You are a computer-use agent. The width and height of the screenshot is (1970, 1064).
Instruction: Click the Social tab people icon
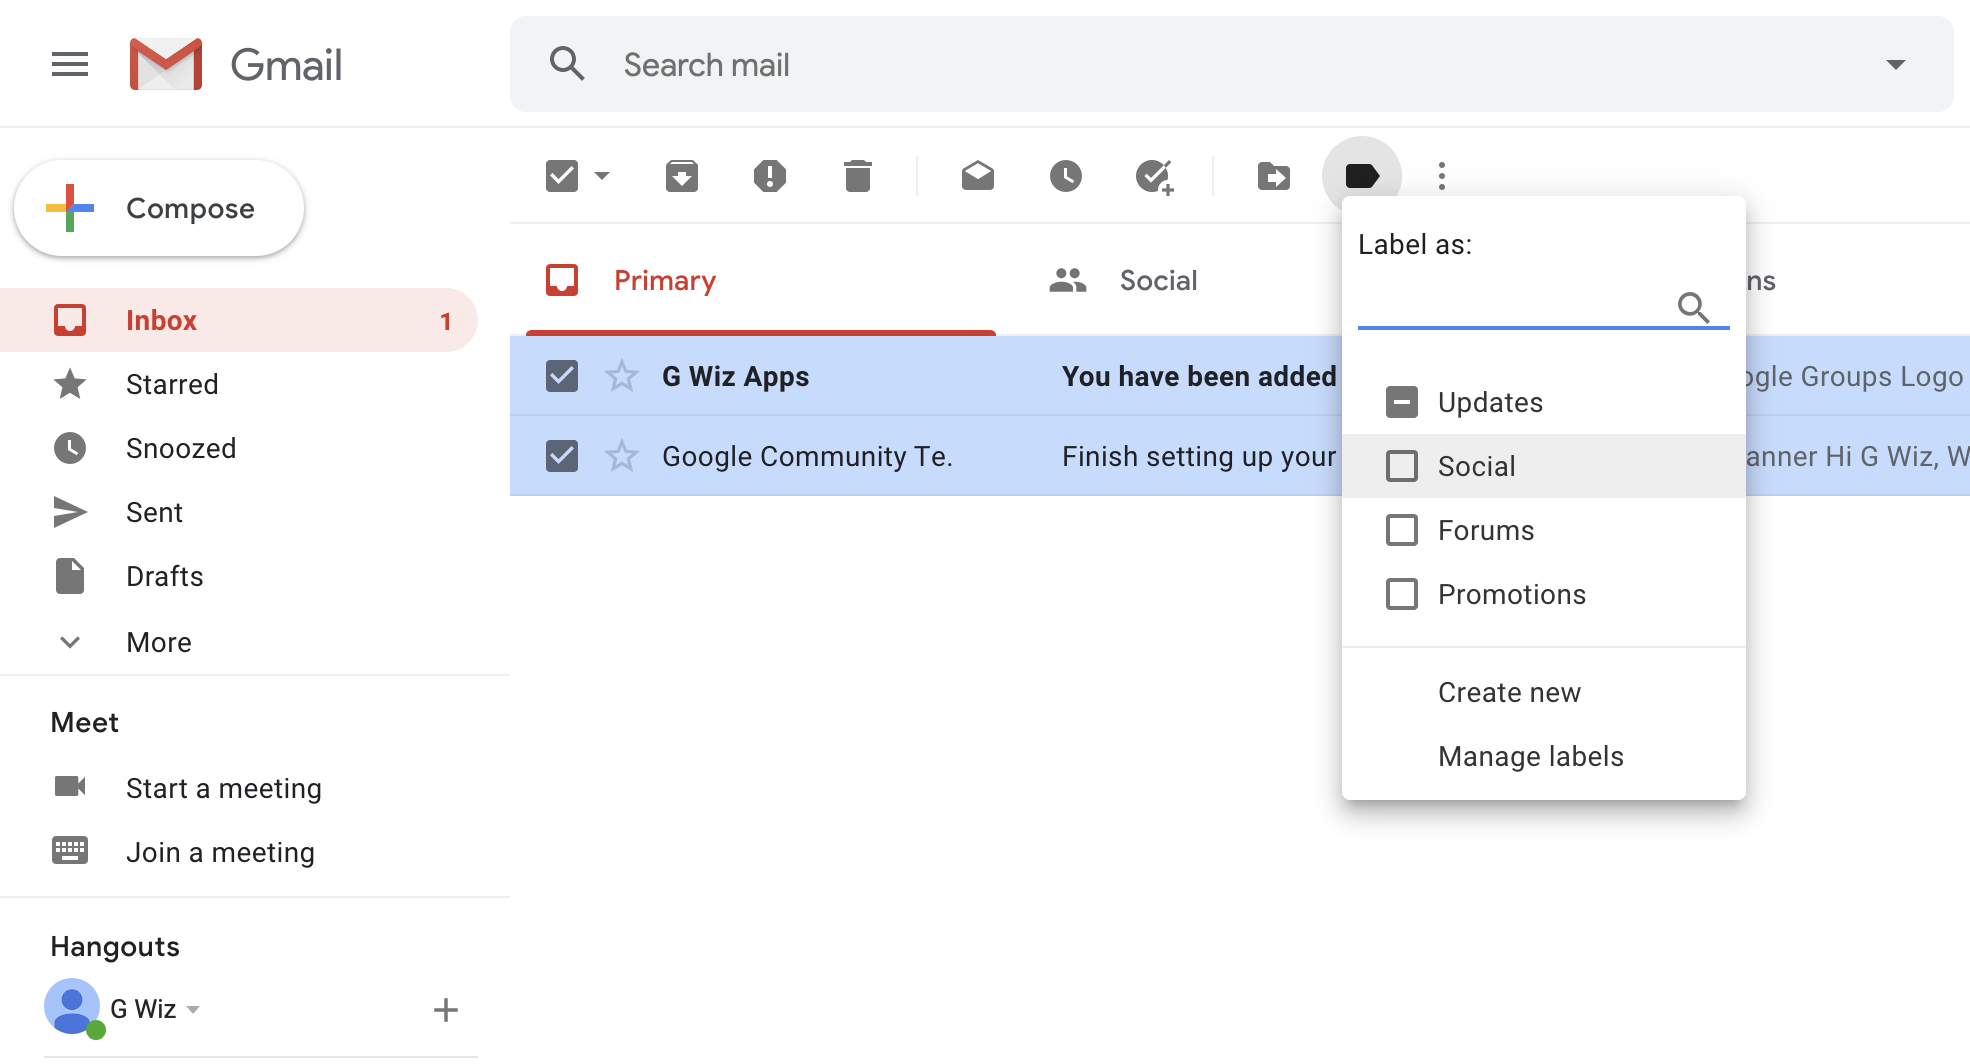click(1068, 280)
